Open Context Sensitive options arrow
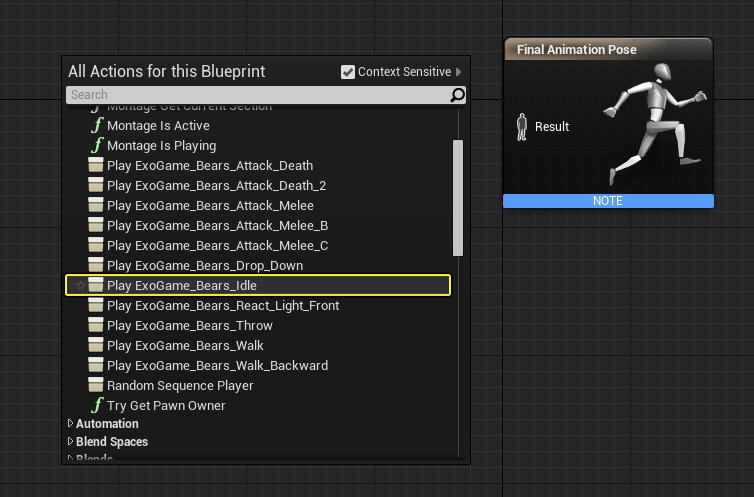 [459, 72]
